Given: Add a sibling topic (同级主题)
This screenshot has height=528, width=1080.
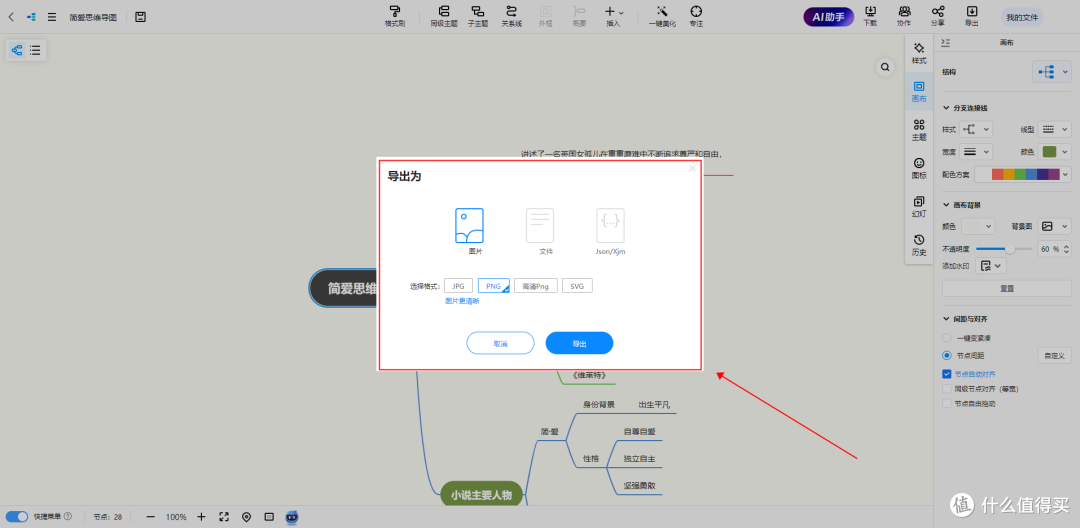Looking at the screenshot, I should (444, 16).
